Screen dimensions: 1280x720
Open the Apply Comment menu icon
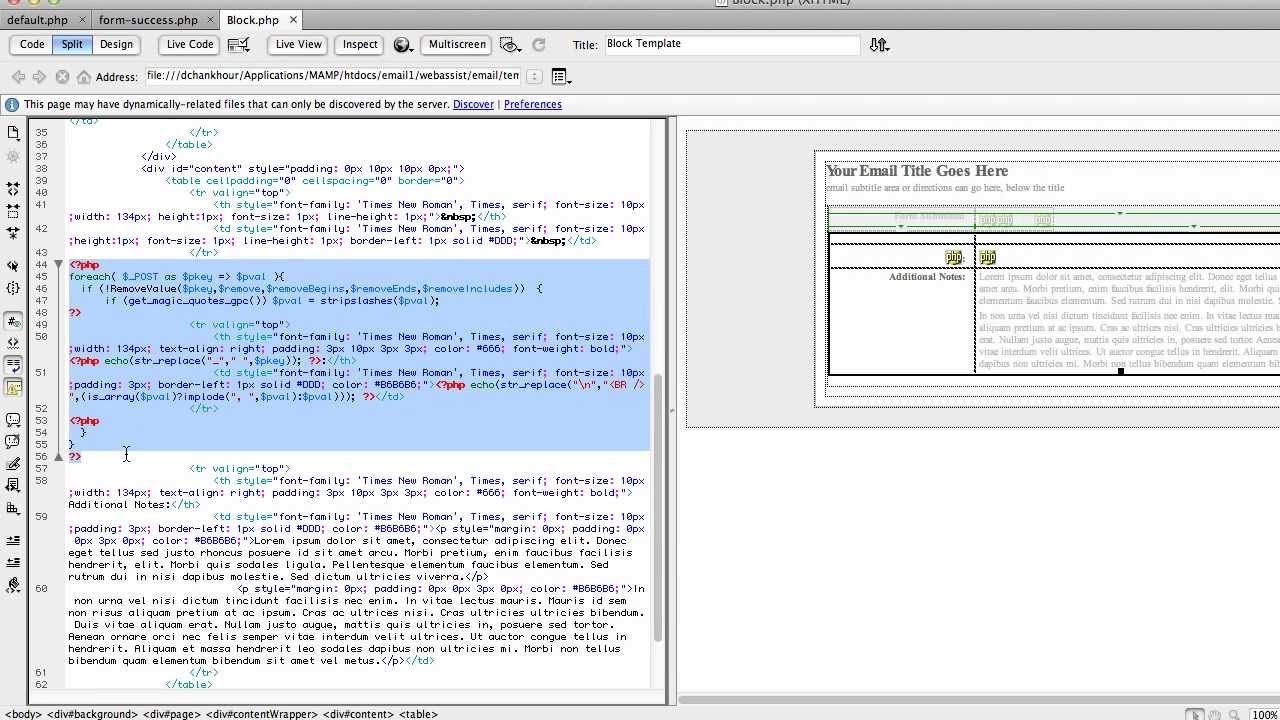[13, 420]
